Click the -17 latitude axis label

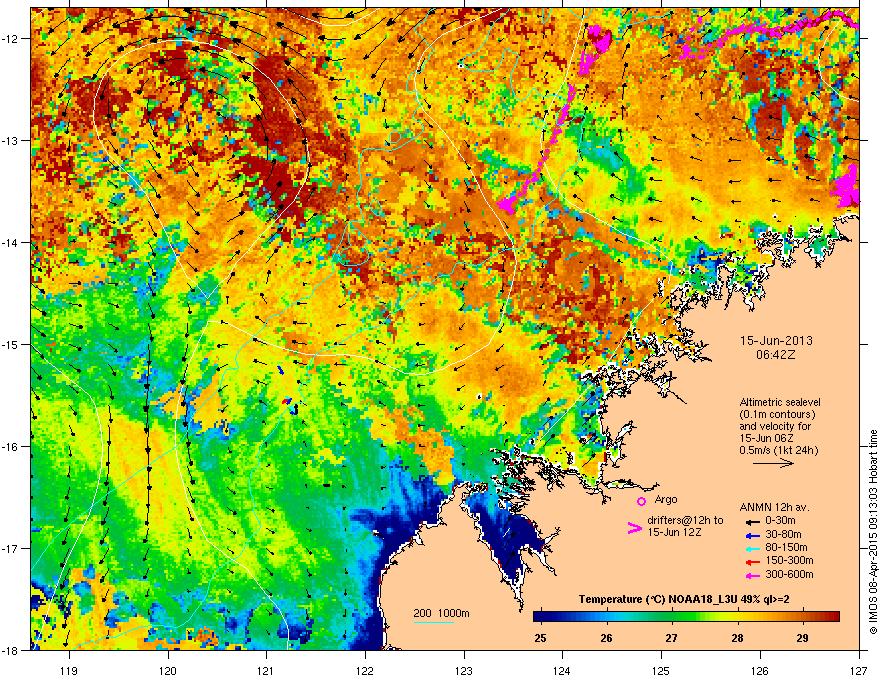click(11, 549)
